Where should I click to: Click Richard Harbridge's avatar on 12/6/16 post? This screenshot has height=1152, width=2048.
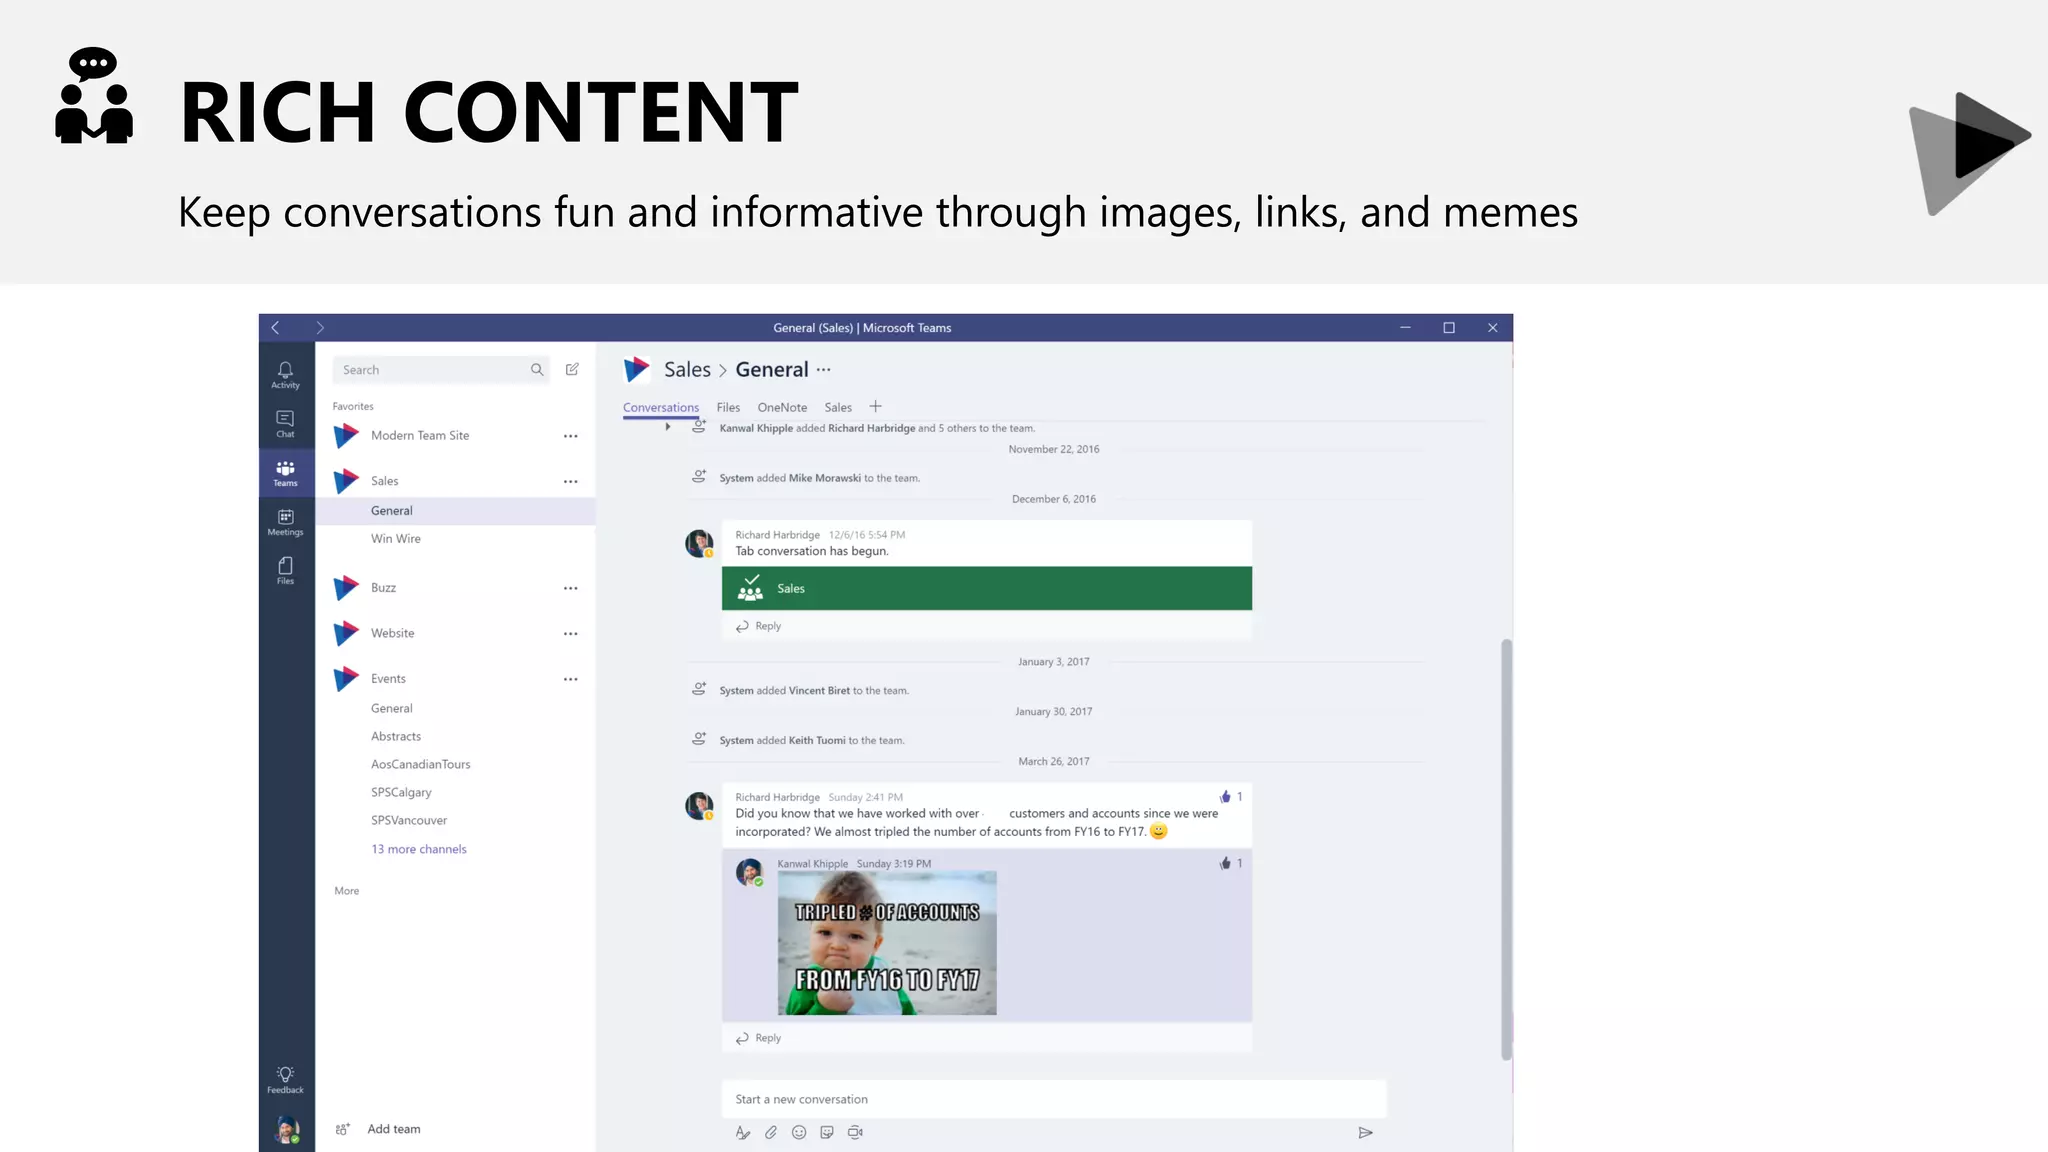coord(699,544)
